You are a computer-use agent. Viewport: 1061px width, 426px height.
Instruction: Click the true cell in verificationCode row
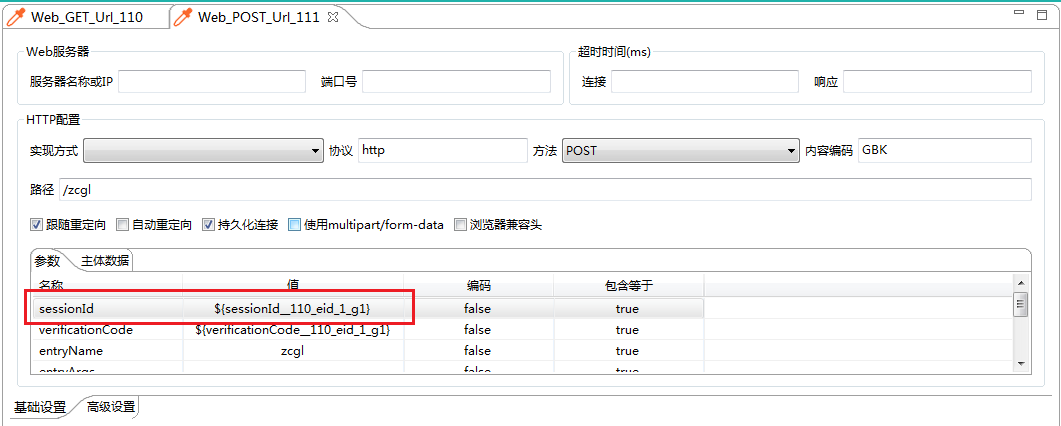628,330
